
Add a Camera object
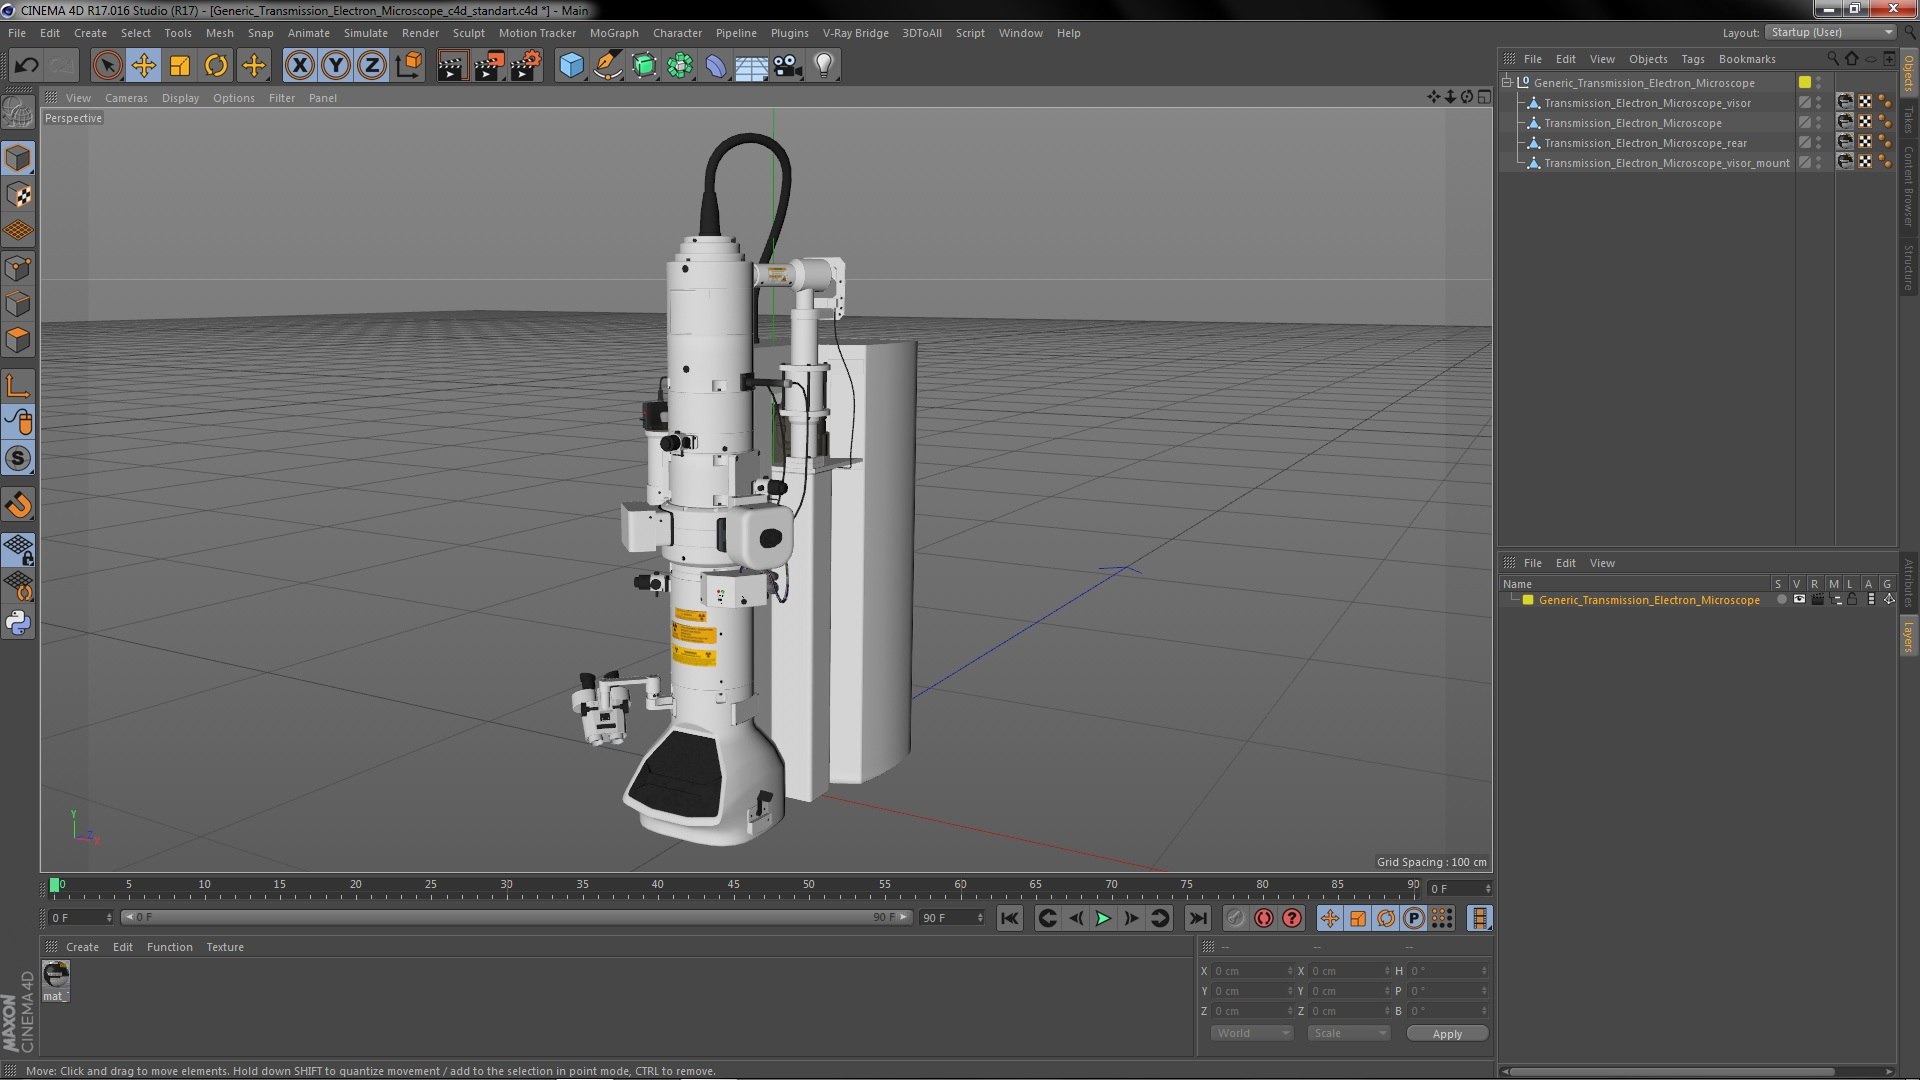787,66
